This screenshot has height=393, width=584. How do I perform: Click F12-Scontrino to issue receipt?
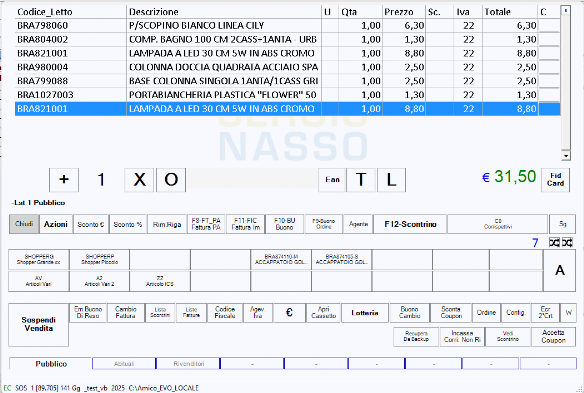[x=410, y=224]
